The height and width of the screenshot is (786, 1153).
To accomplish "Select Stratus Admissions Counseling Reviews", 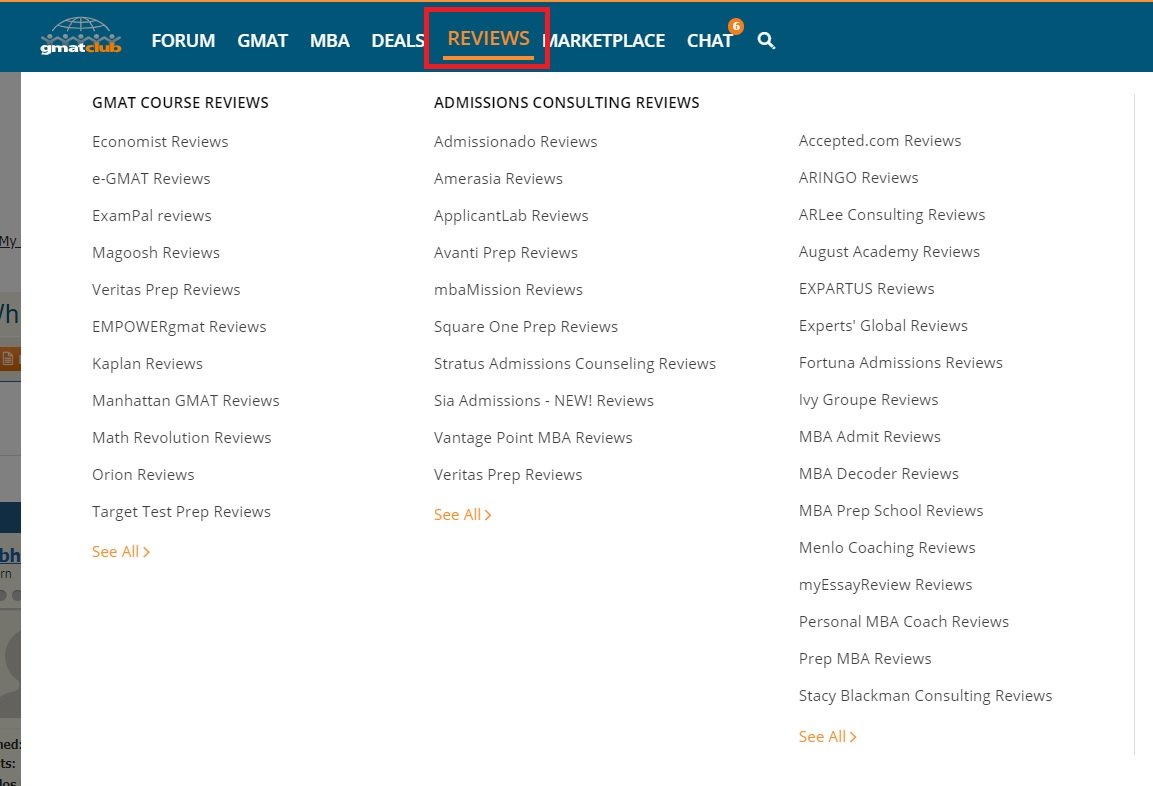I will tap(574, 364).
